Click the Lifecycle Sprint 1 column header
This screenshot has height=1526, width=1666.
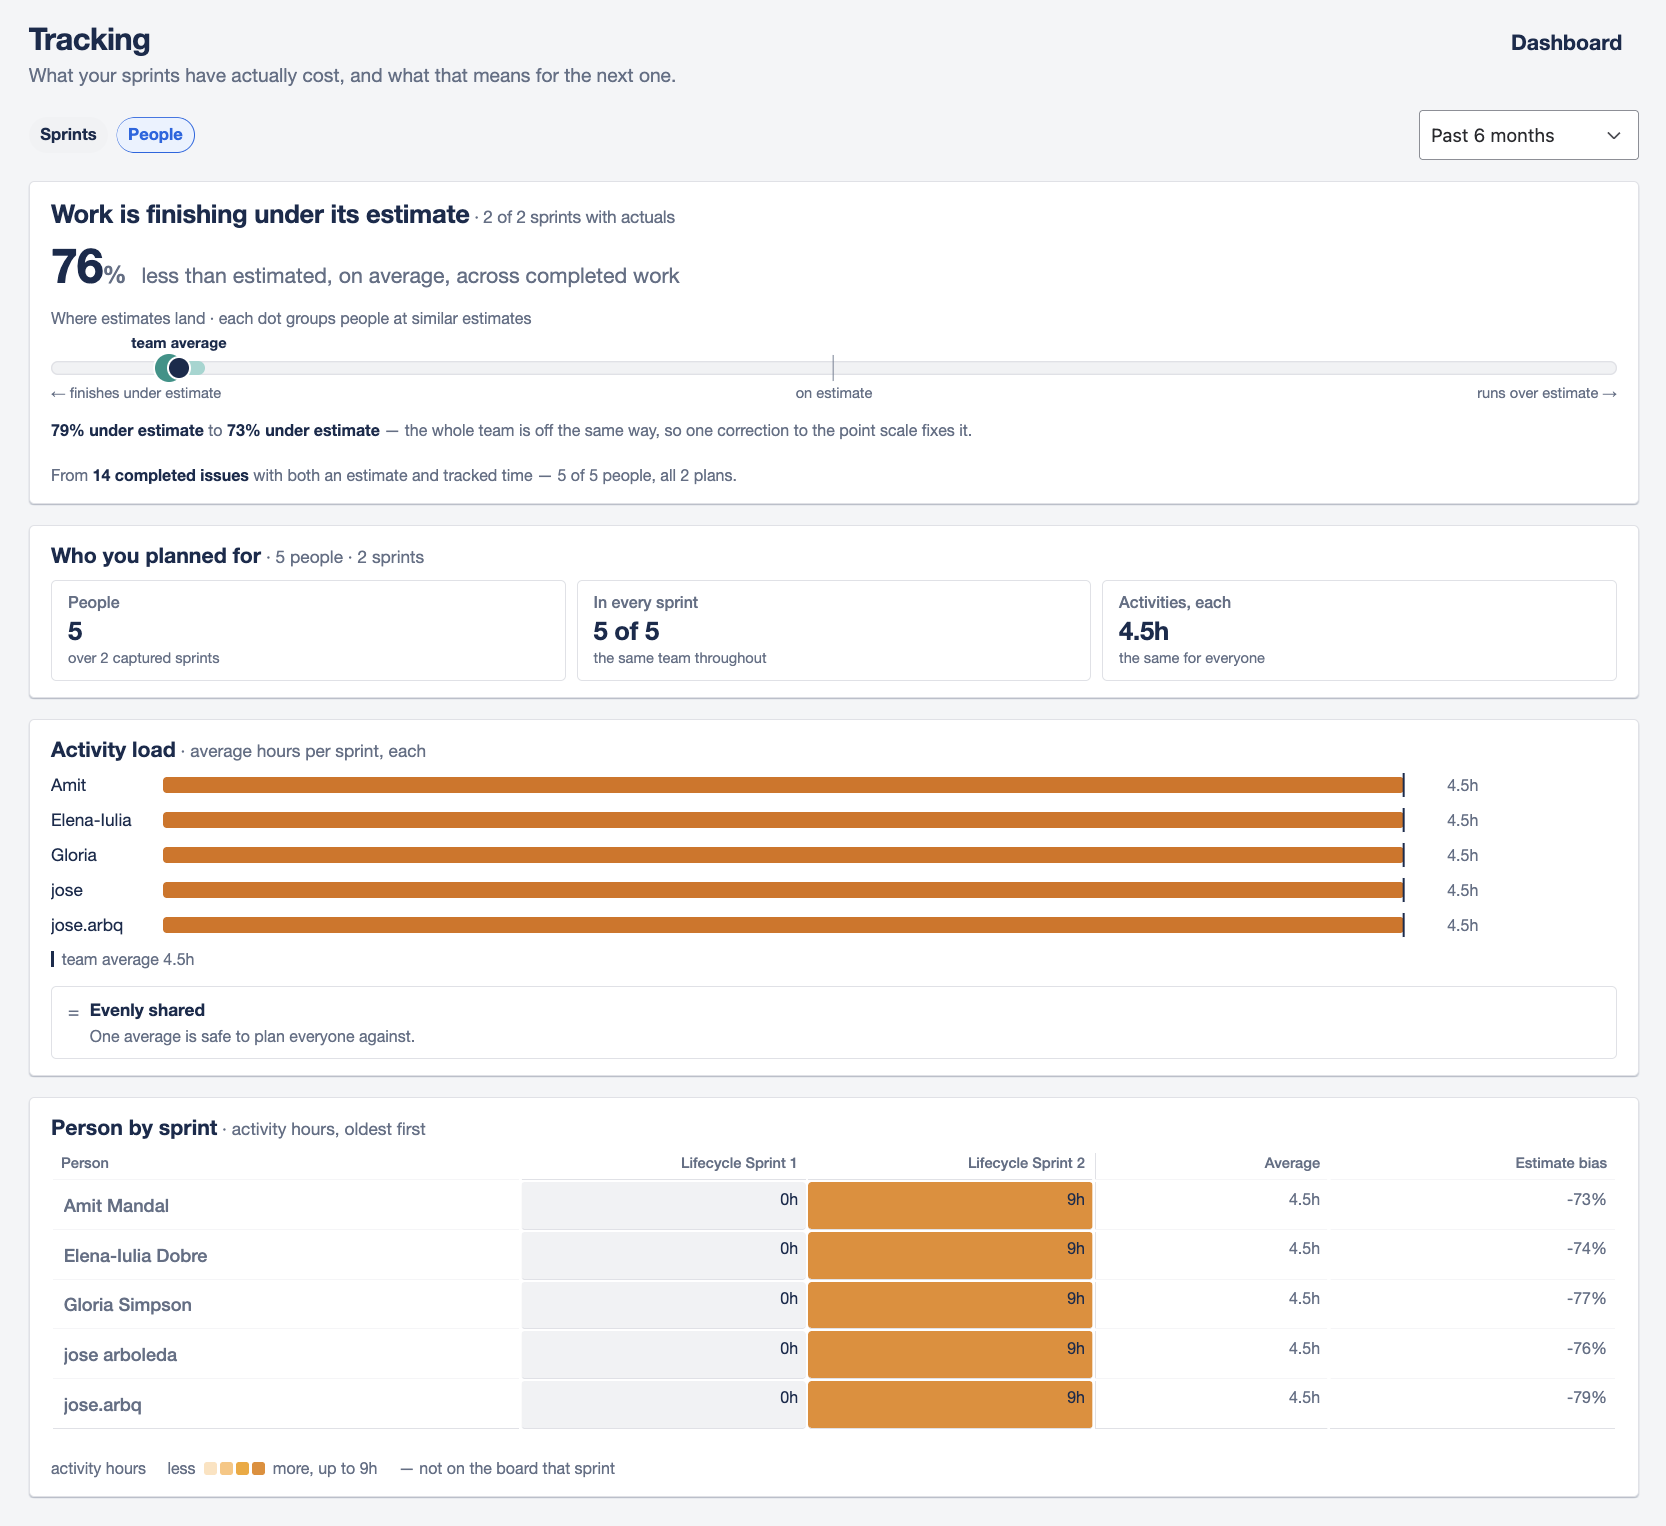[x=738, y=1163]
